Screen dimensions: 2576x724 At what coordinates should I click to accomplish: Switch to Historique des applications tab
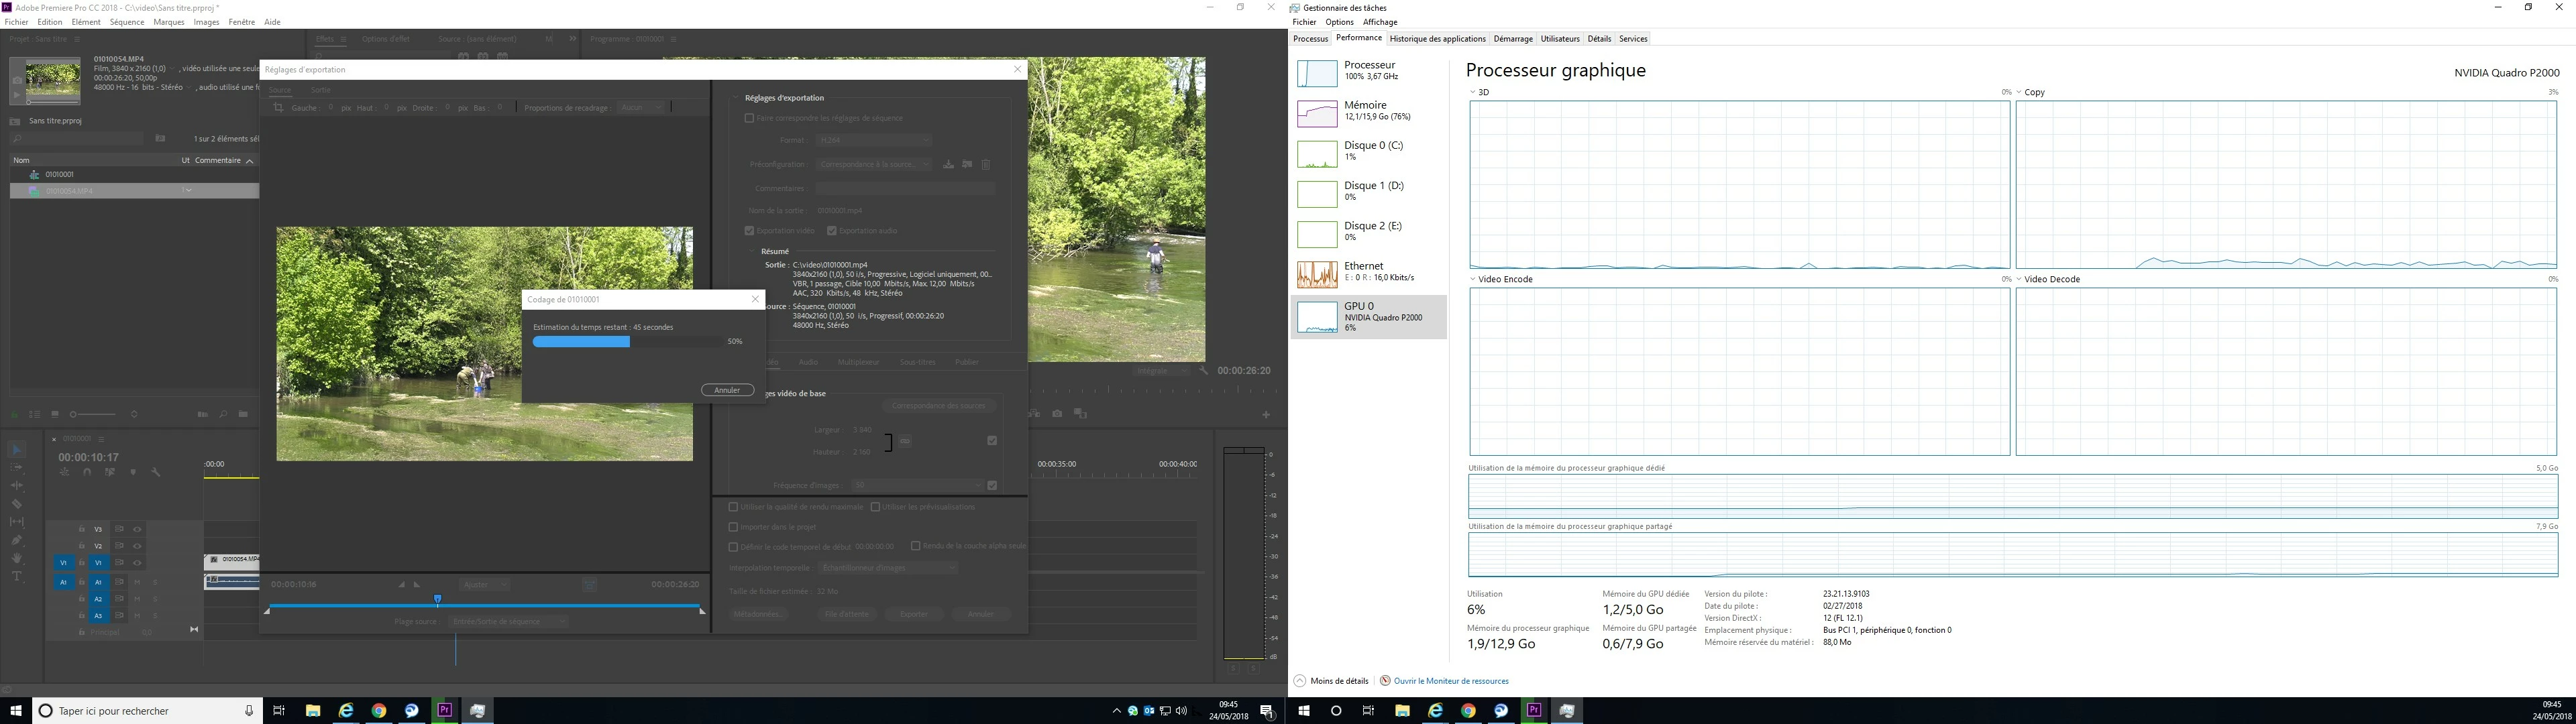[1437, 39]
